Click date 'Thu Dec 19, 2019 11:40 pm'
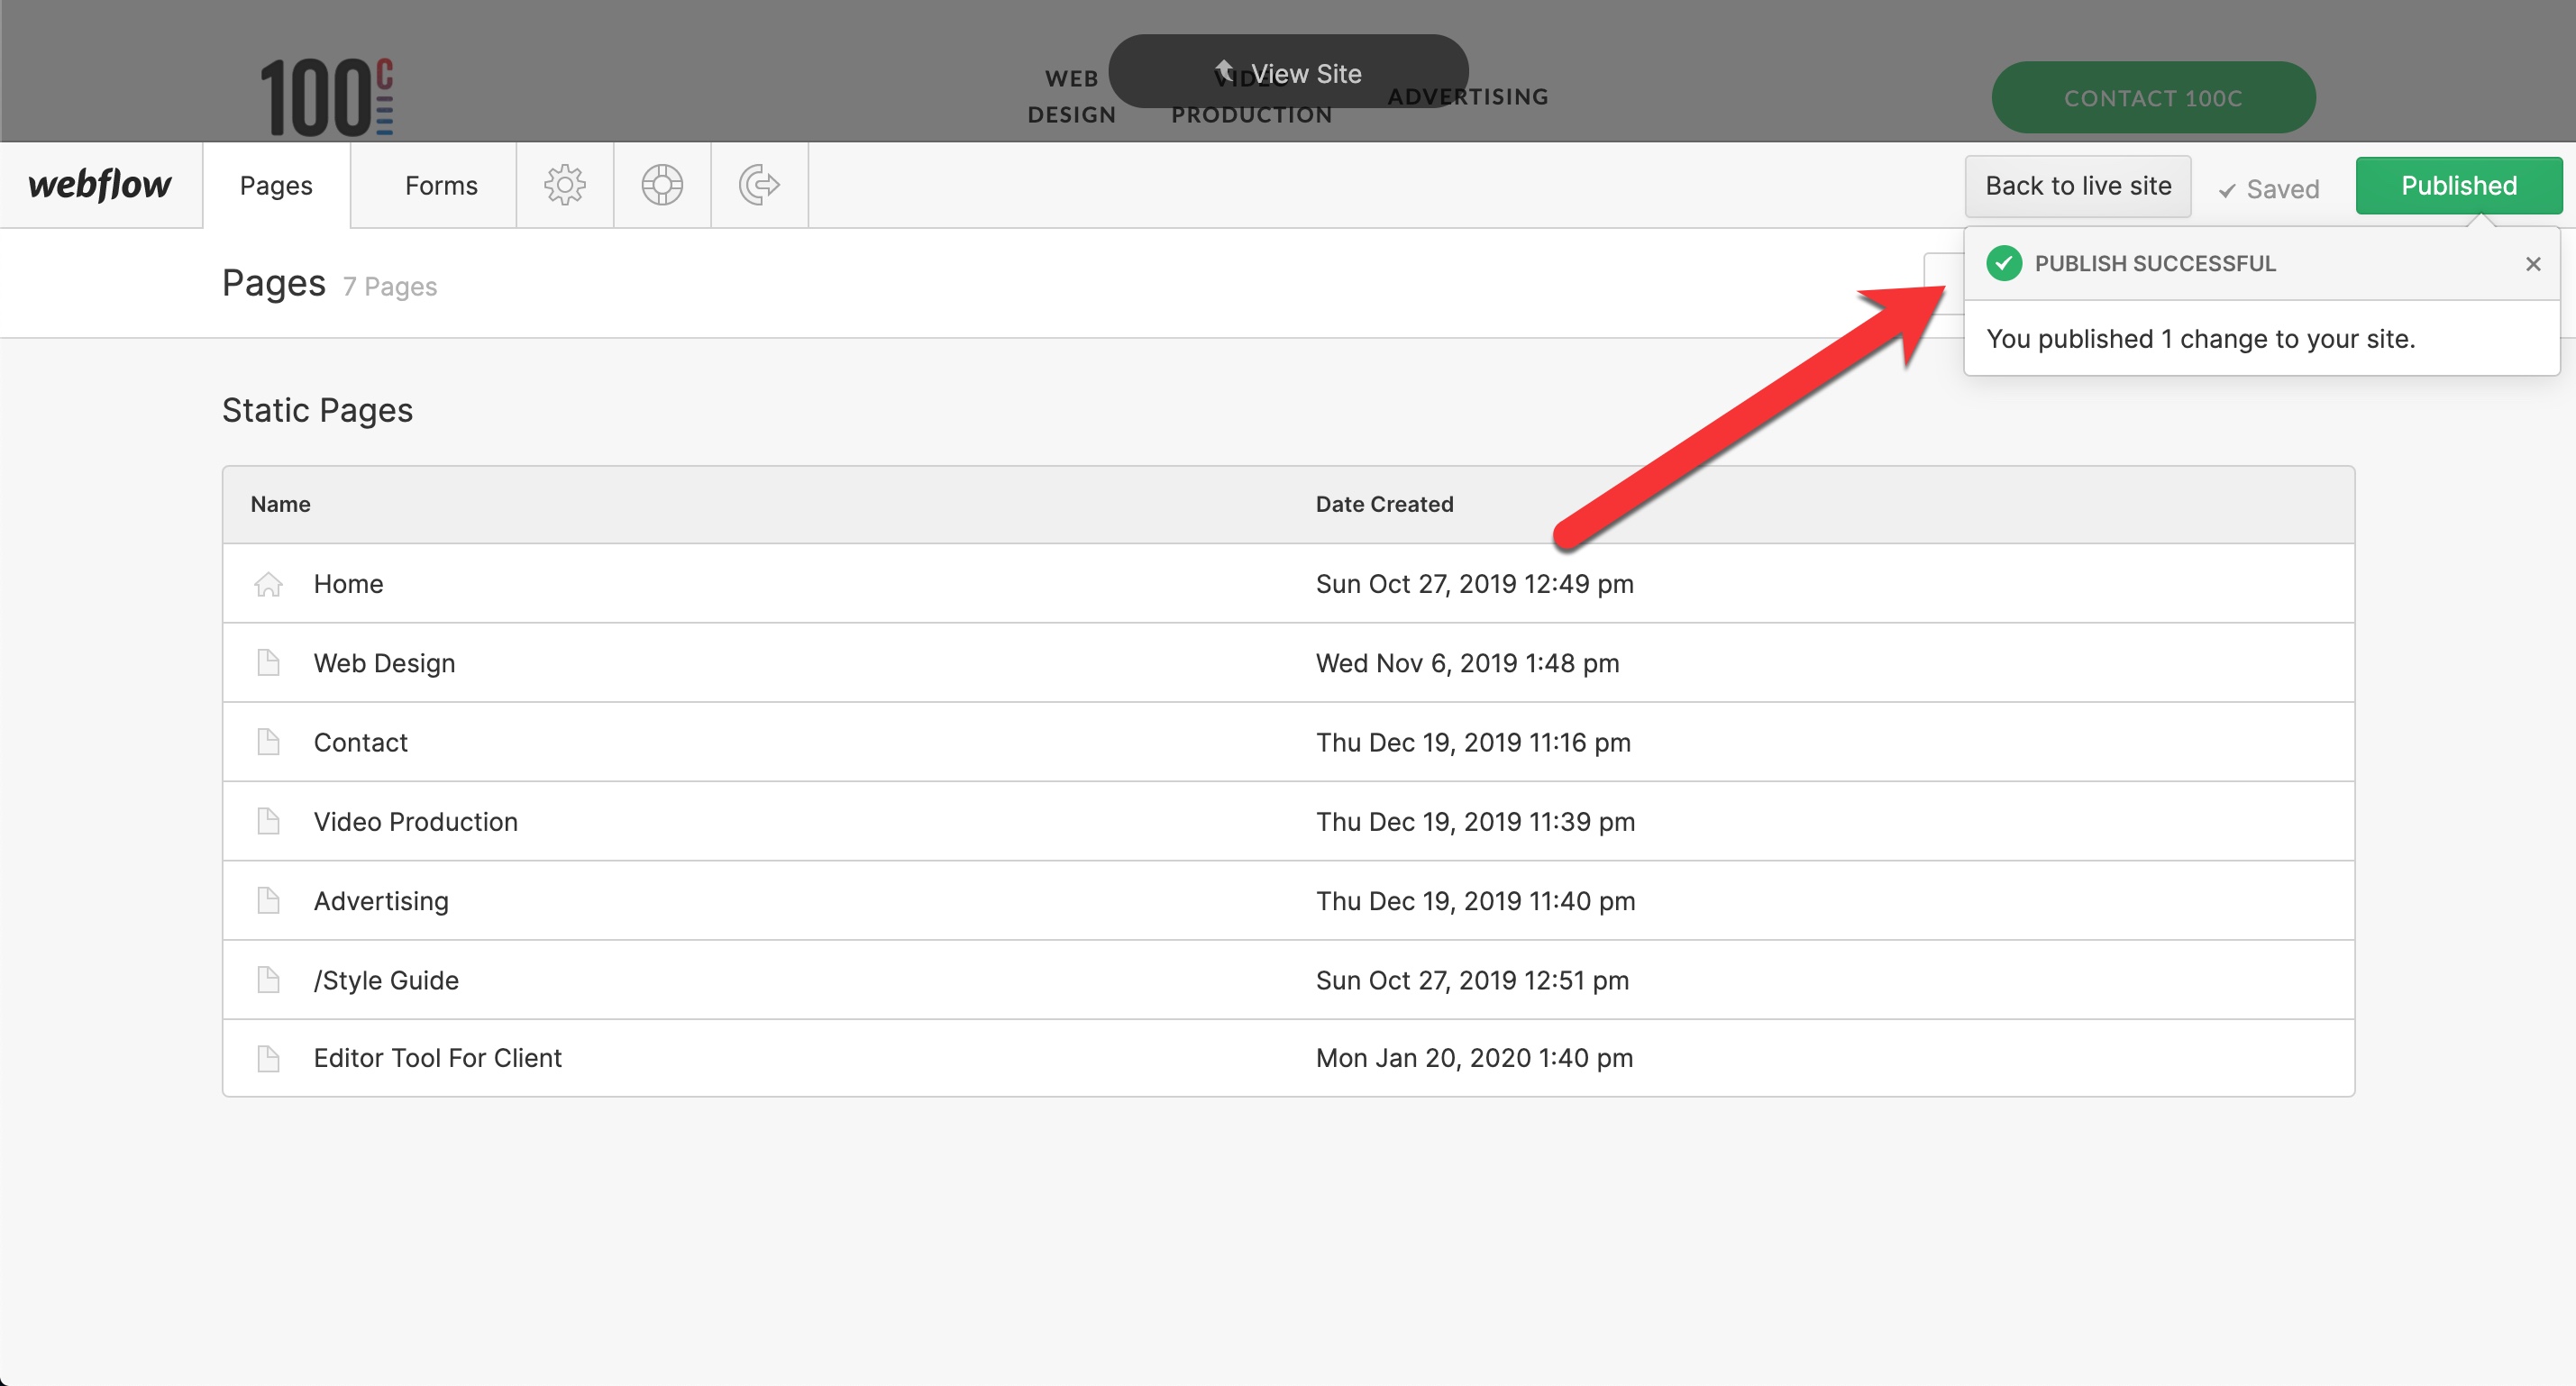 (1475, 901)
